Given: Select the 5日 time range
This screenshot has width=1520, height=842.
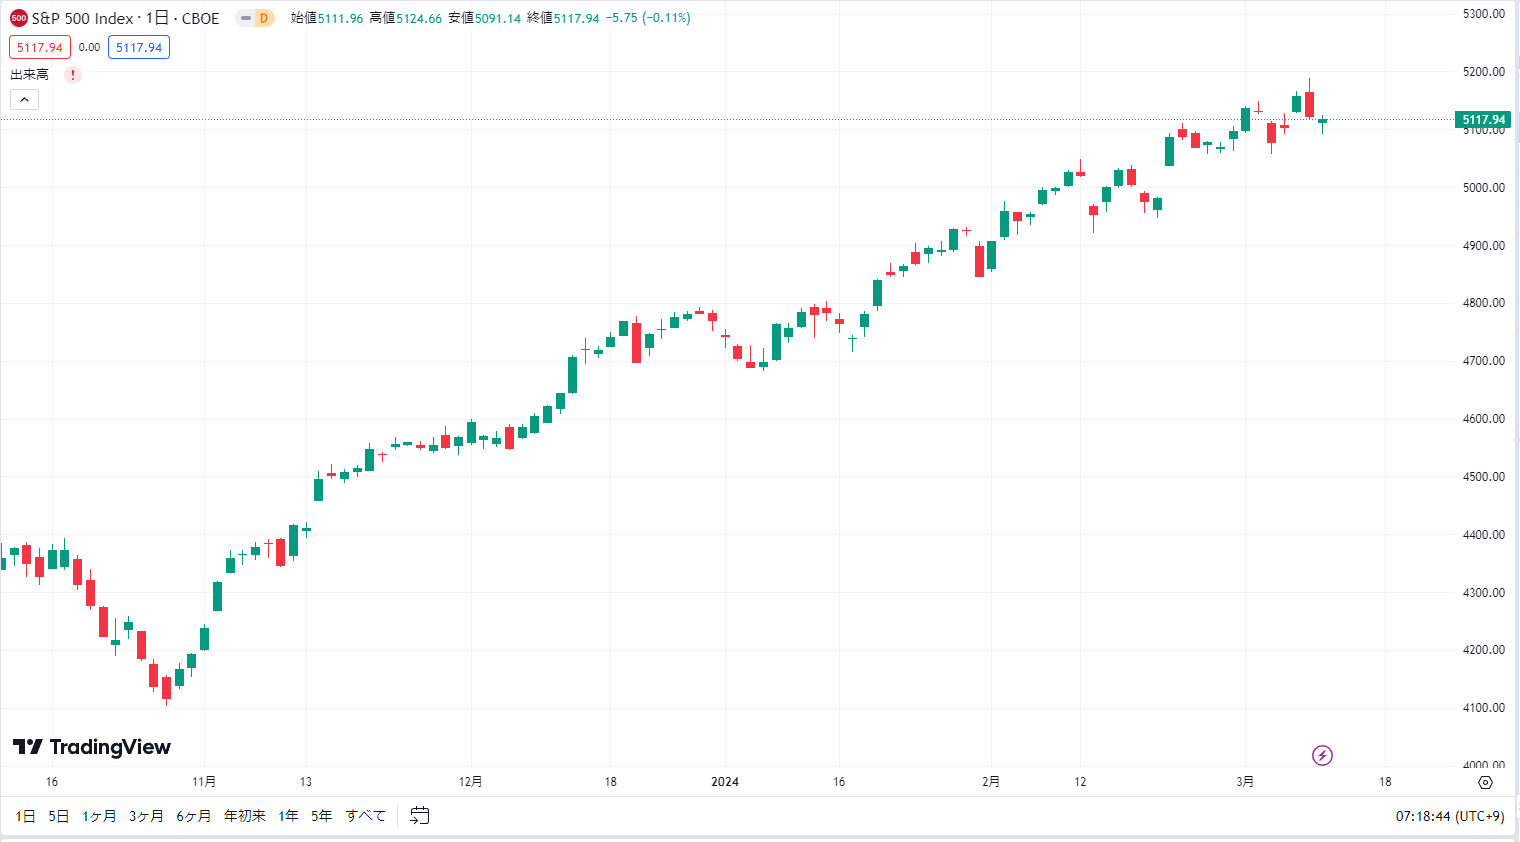Looking at the screenshot, I should [x=59, y=816].
